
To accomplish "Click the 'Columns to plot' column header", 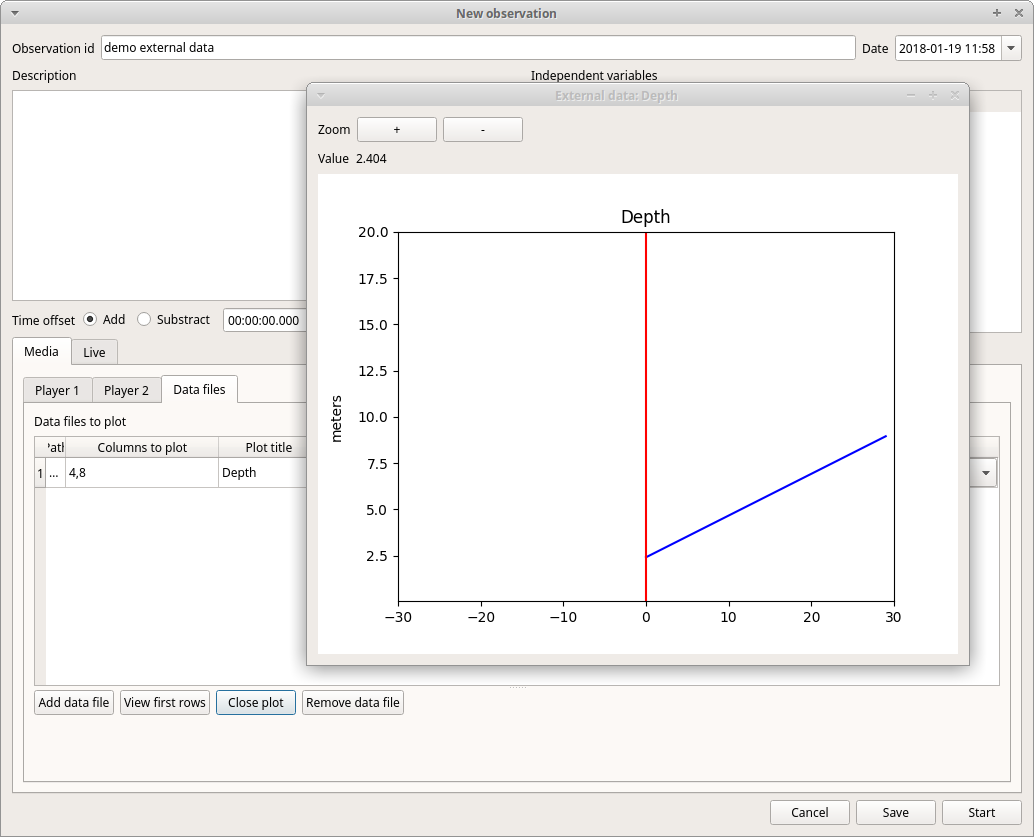I will [142, 447].
